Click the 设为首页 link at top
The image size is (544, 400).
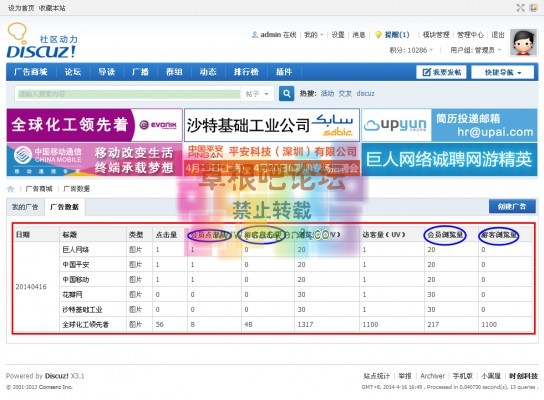point(21,8)
